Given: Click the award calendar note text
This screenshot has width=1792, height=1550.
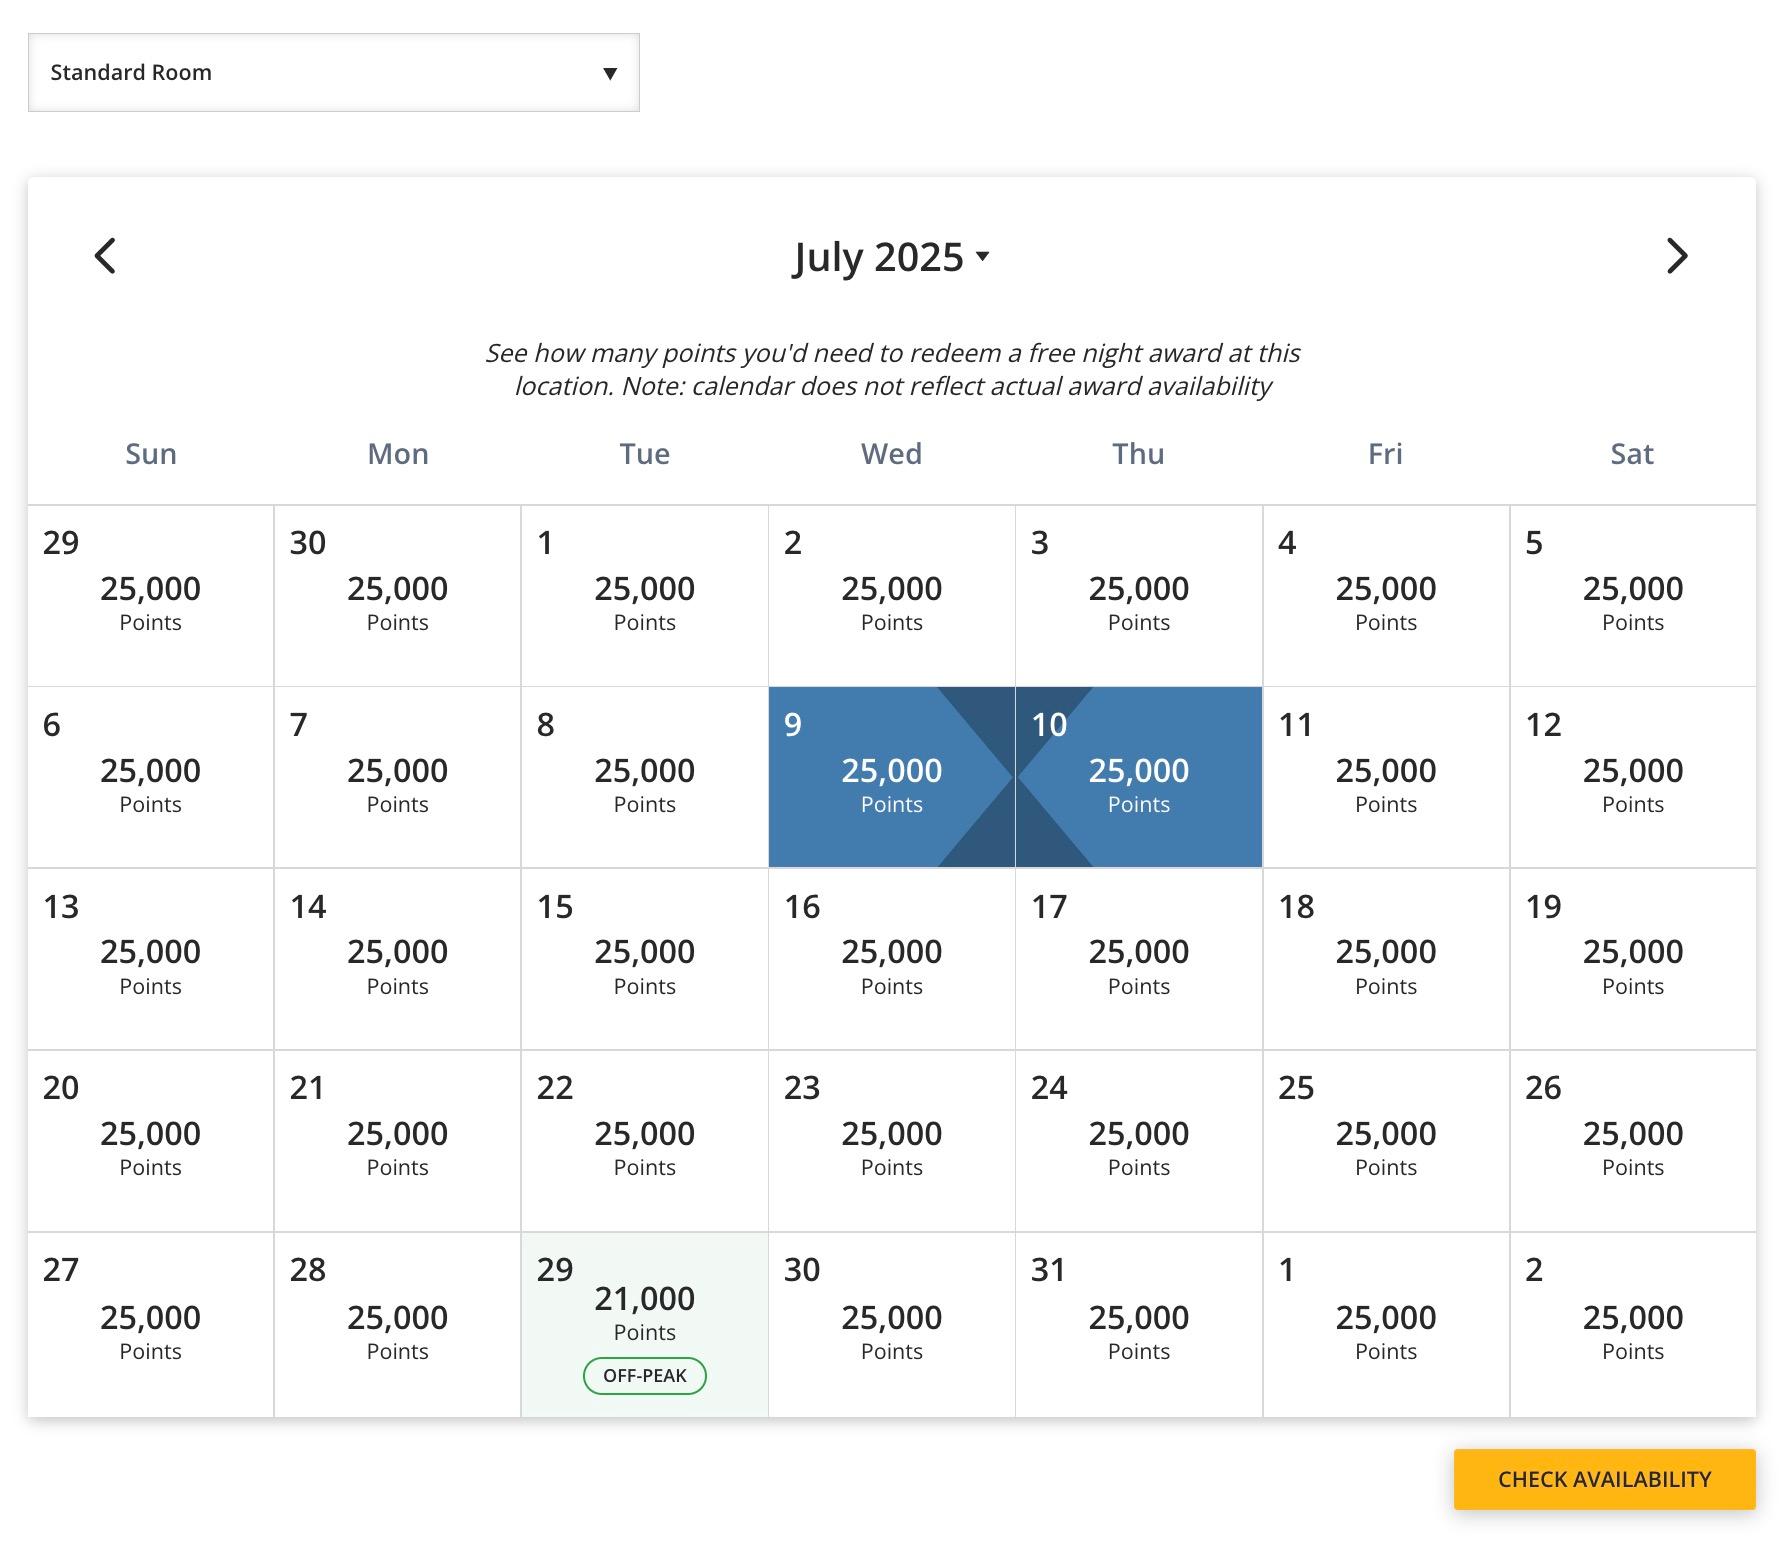Looking at the screenshot, I should click(x=892, y=370).
